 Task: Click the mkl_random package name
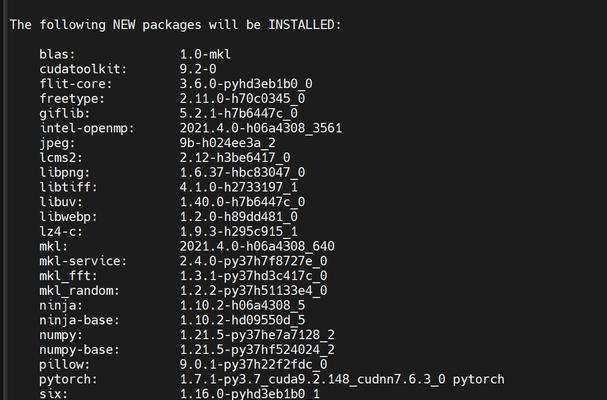pos(79,290)
